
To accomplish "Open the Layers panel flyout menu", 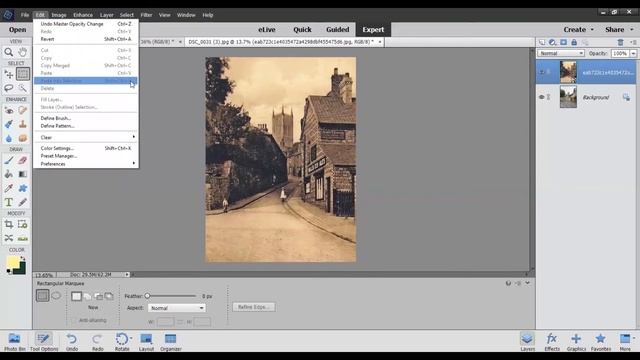I will [x=633, y=42].
